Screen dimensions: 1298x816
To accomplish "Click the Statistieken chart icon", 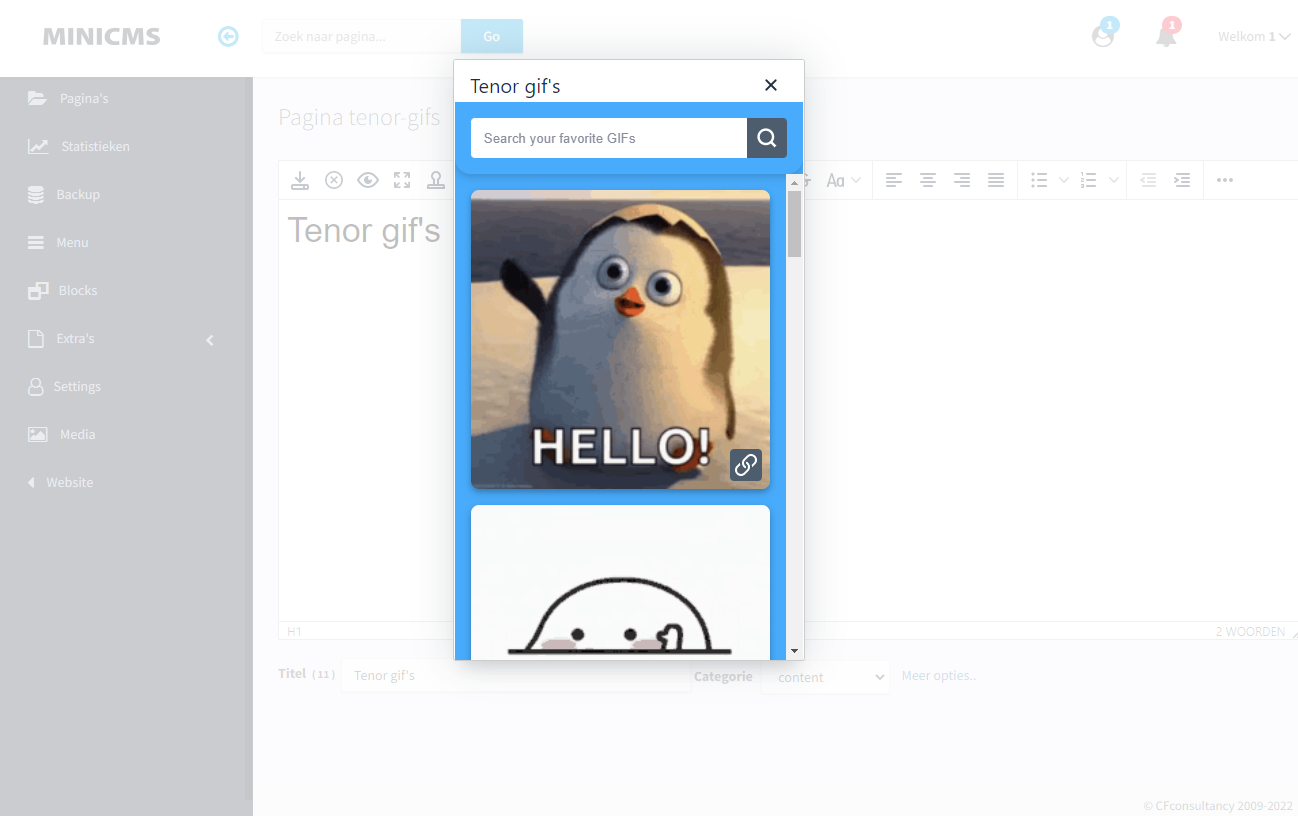I will tap(38, 146).
